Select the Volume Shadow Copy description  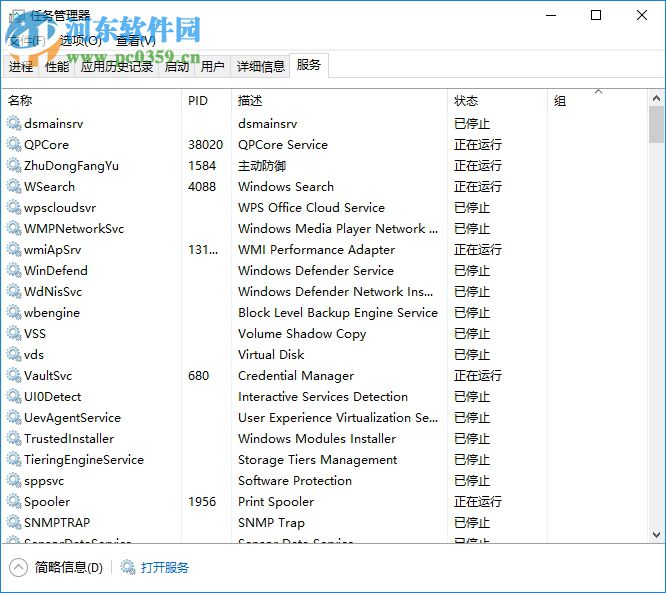302,334
